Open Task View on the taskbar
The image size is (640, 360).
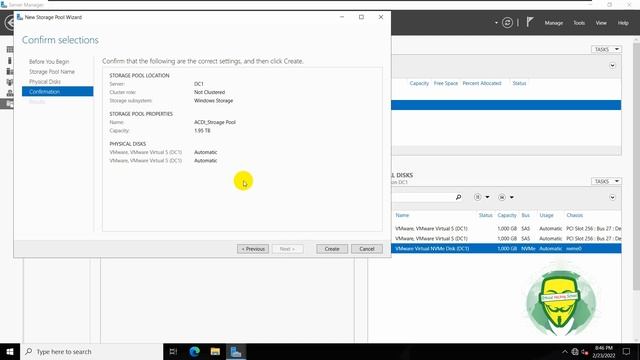point(173,351)
